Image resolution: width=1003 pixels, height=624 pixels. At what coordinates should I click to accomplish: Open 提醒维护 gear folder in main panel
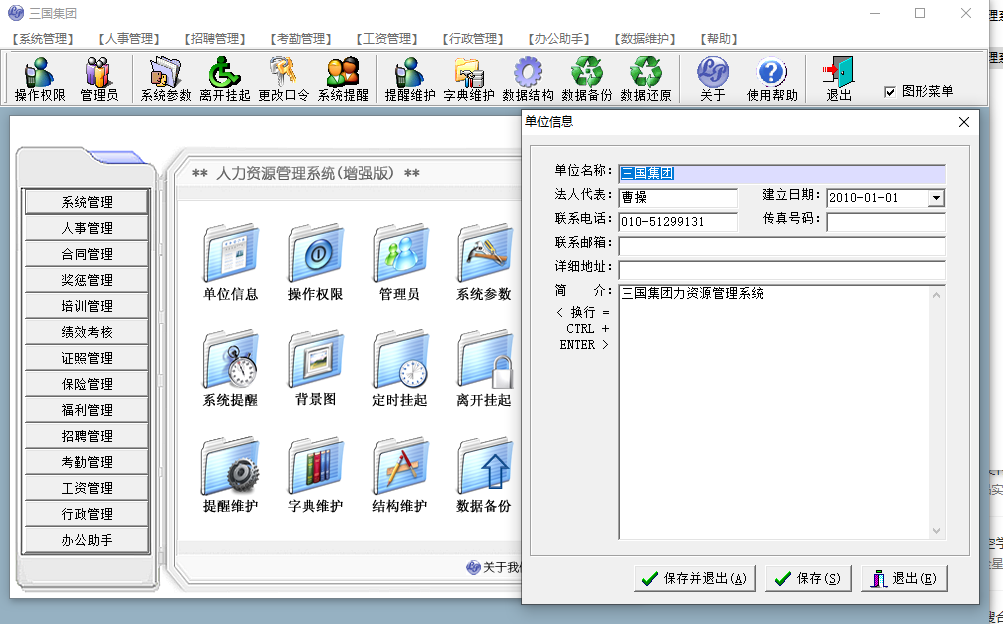click(x=230, y=474)
